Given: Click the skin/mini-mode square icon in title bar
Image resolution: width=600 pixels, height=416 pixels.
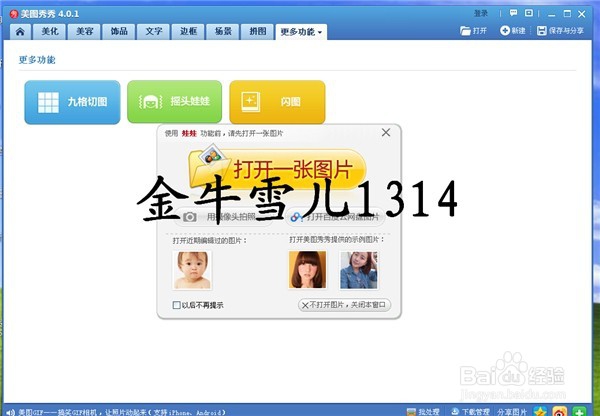Looking at the screenshot, I should click(x=528, y=13).
